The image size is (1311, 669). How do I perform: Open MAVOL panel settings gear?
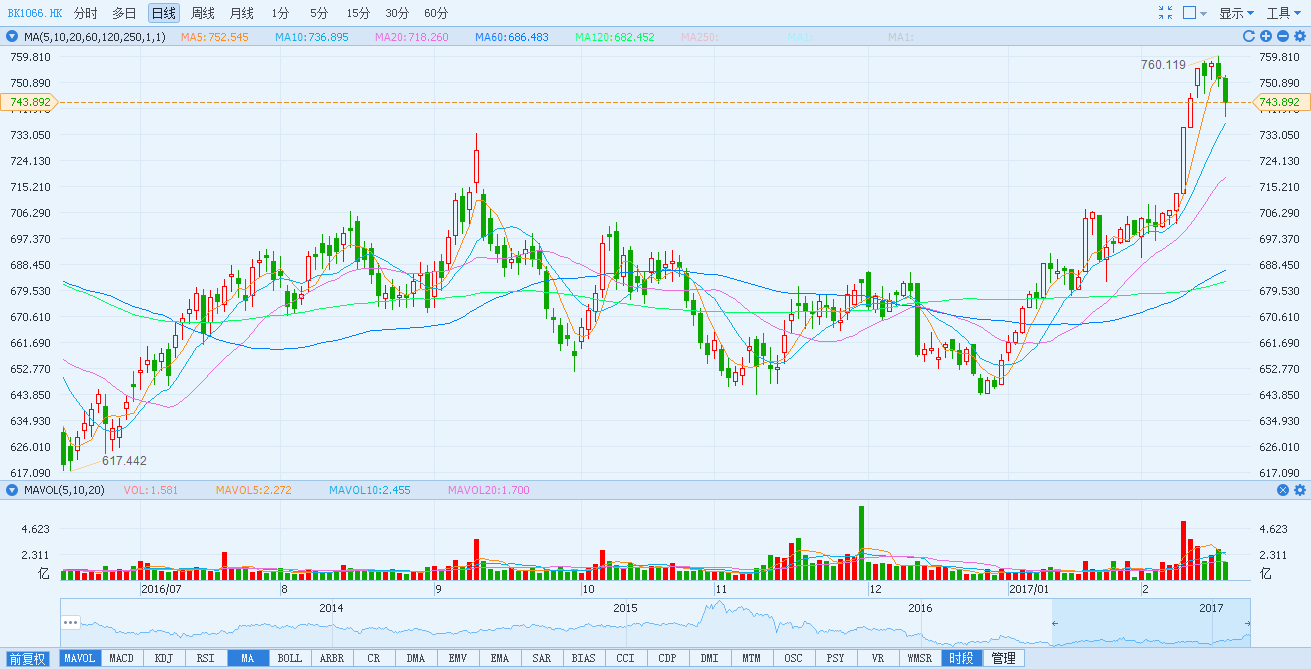[x=1300, y=490]
